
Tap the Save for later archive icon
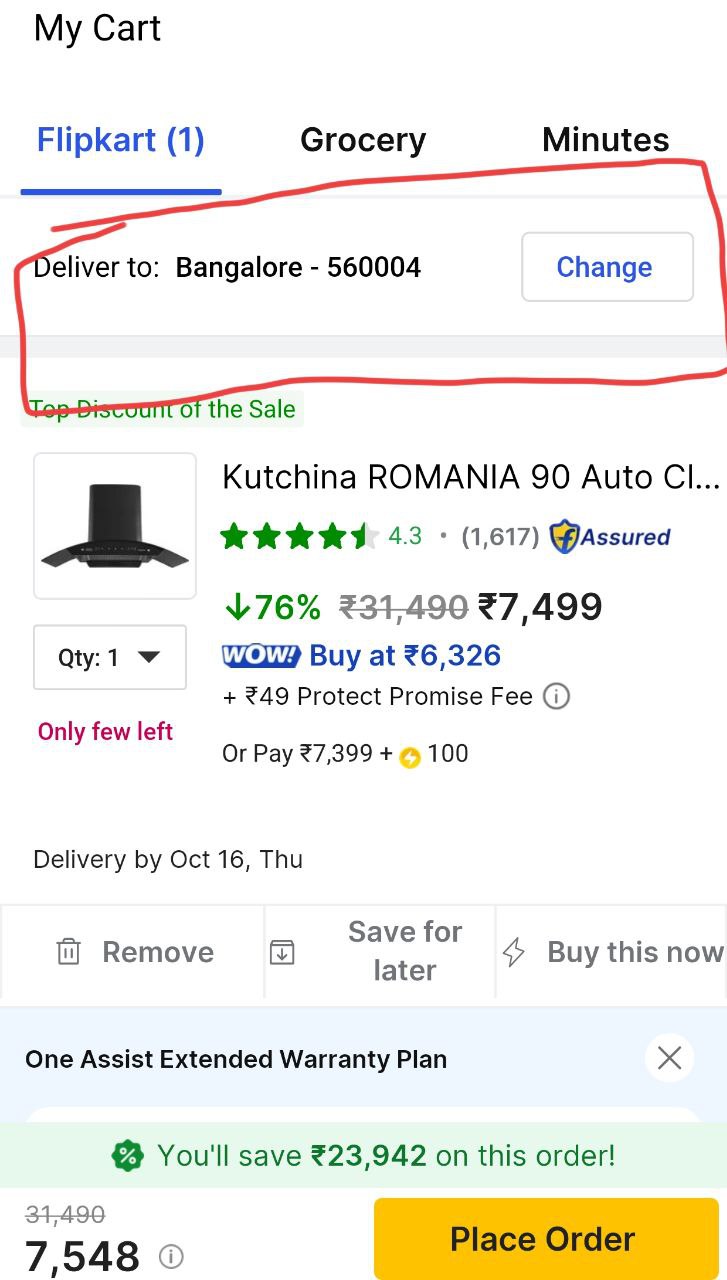282,952
